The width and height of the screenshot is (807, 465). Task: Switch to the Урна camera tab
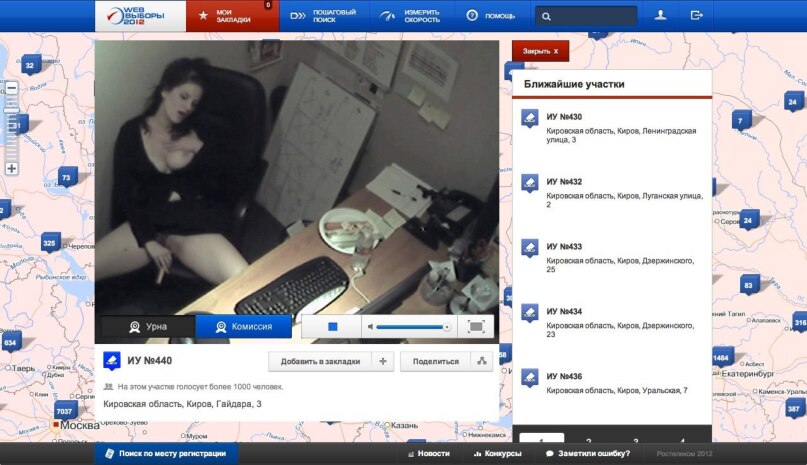tap(148, 326)
